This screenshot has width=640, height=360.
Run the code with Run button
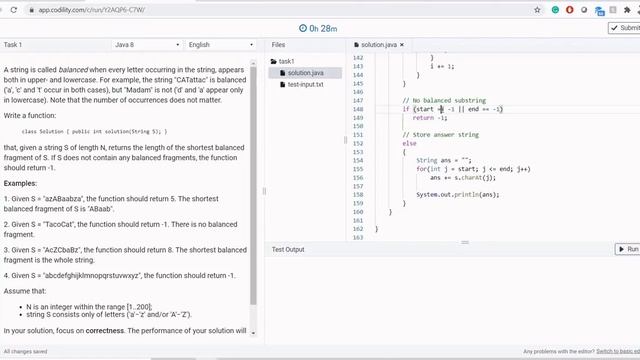[628, 249]
